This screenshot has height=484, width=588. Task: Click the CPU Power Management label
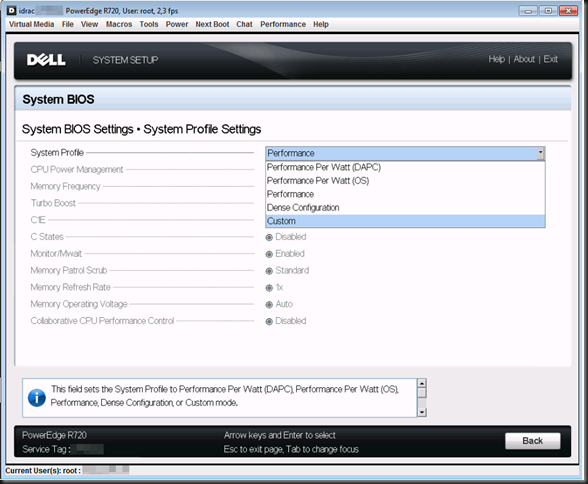(77, 169)
